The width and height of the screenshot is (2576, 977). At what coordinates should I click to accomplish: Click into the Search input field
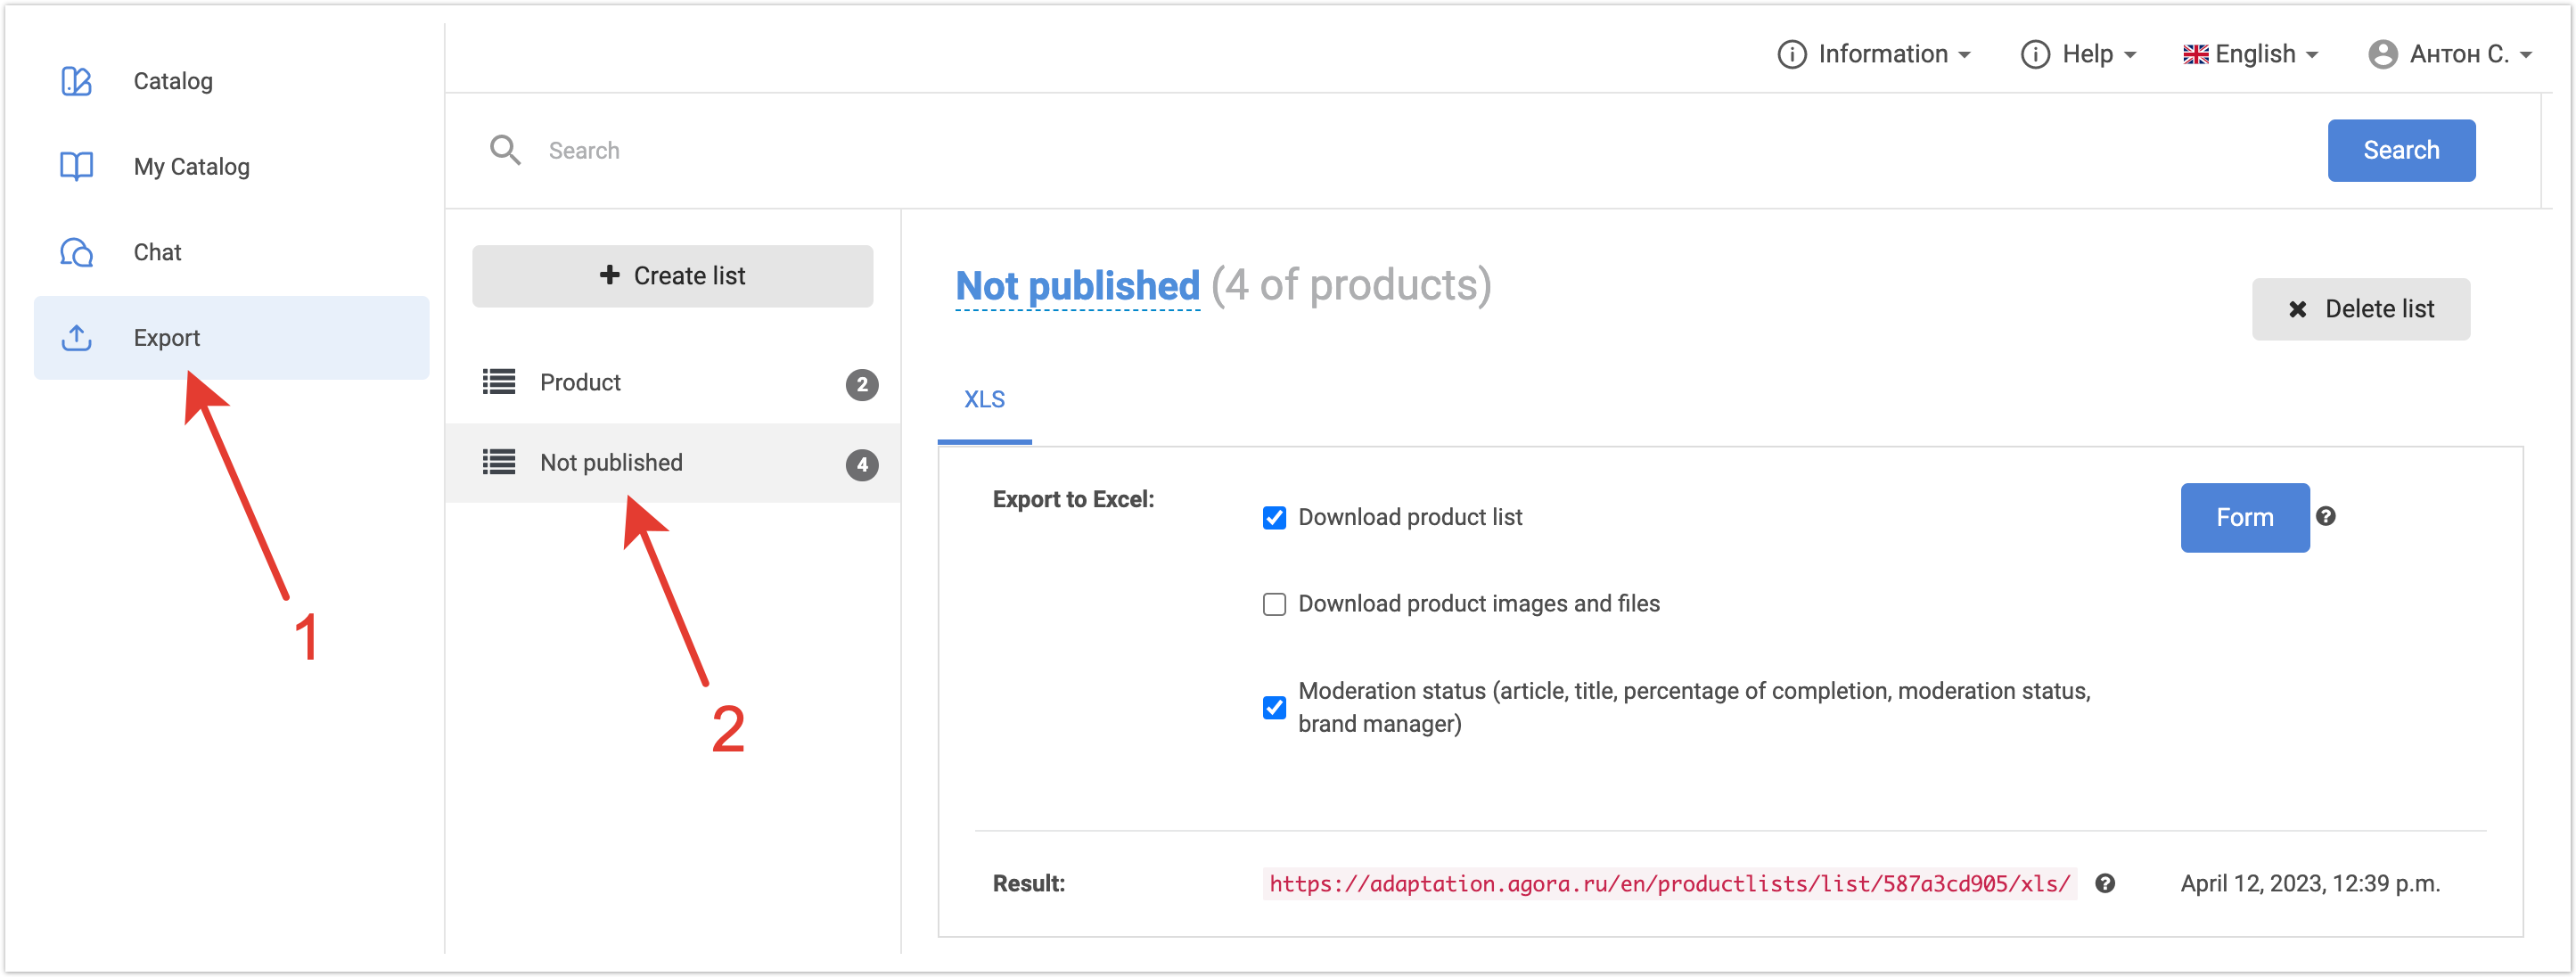click(1400, 150)
